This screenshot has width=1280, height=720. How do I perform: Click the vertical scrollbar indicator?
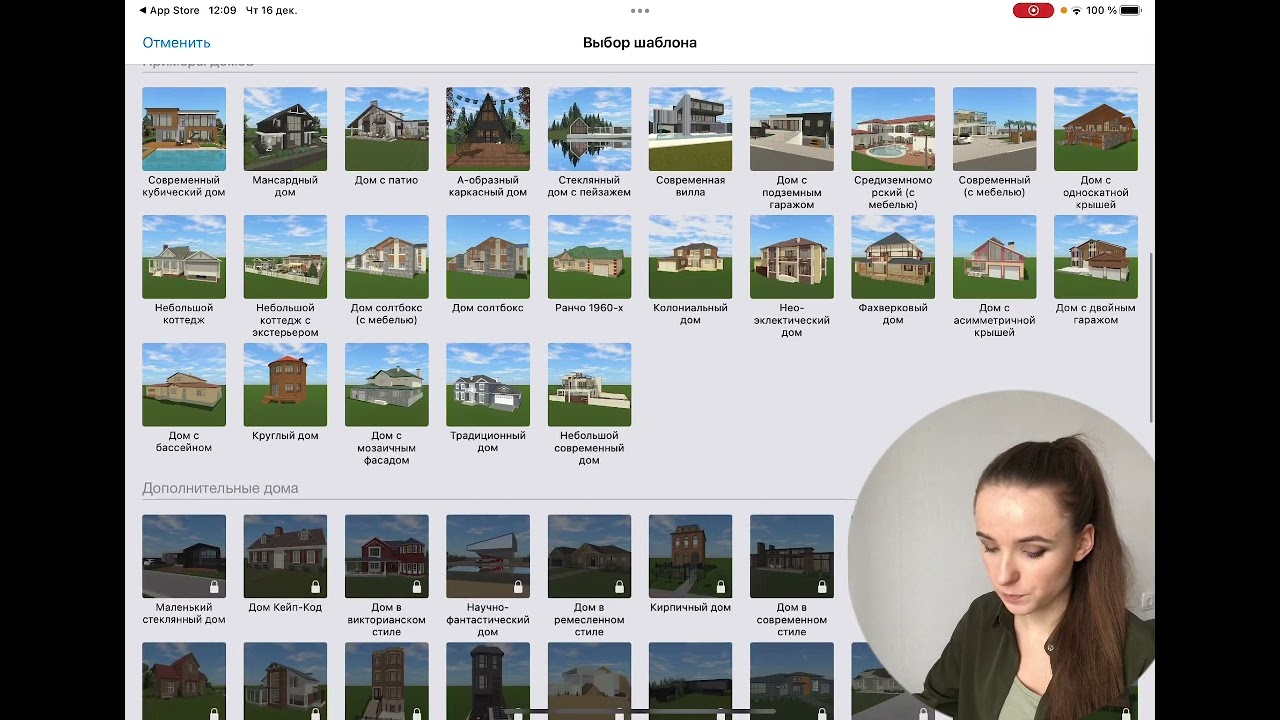point(1151,337)
